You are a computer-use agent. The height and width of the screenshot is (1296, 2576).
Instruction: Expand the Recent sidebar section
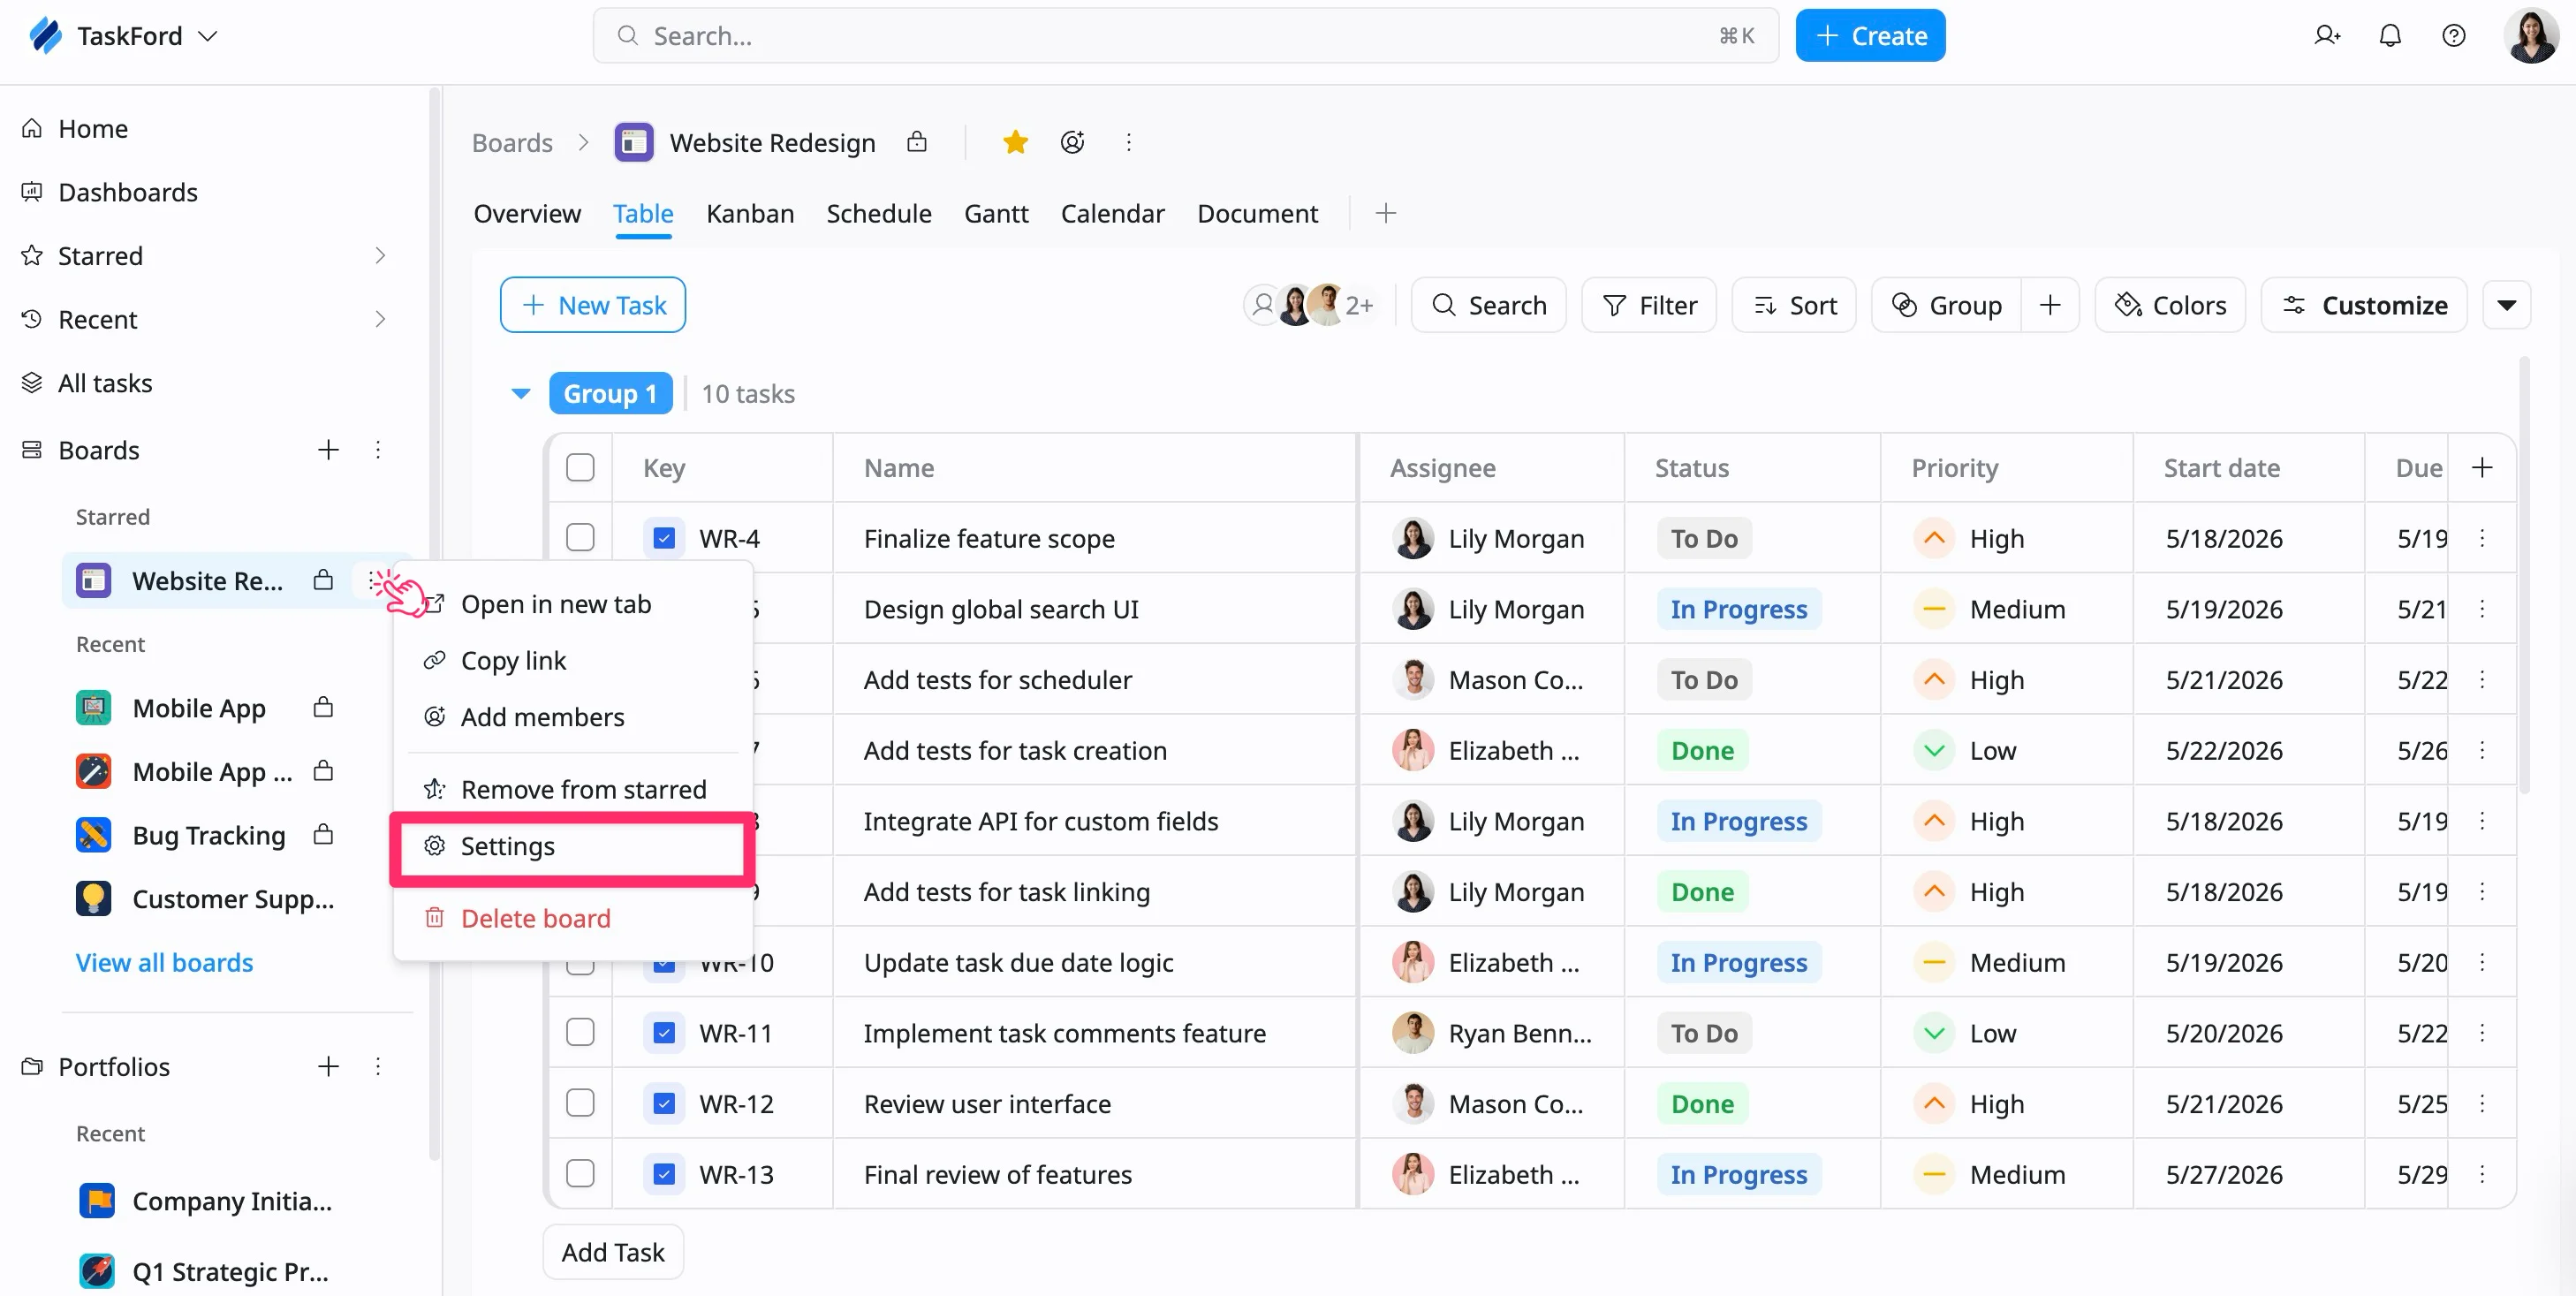(x=380, y=319)
